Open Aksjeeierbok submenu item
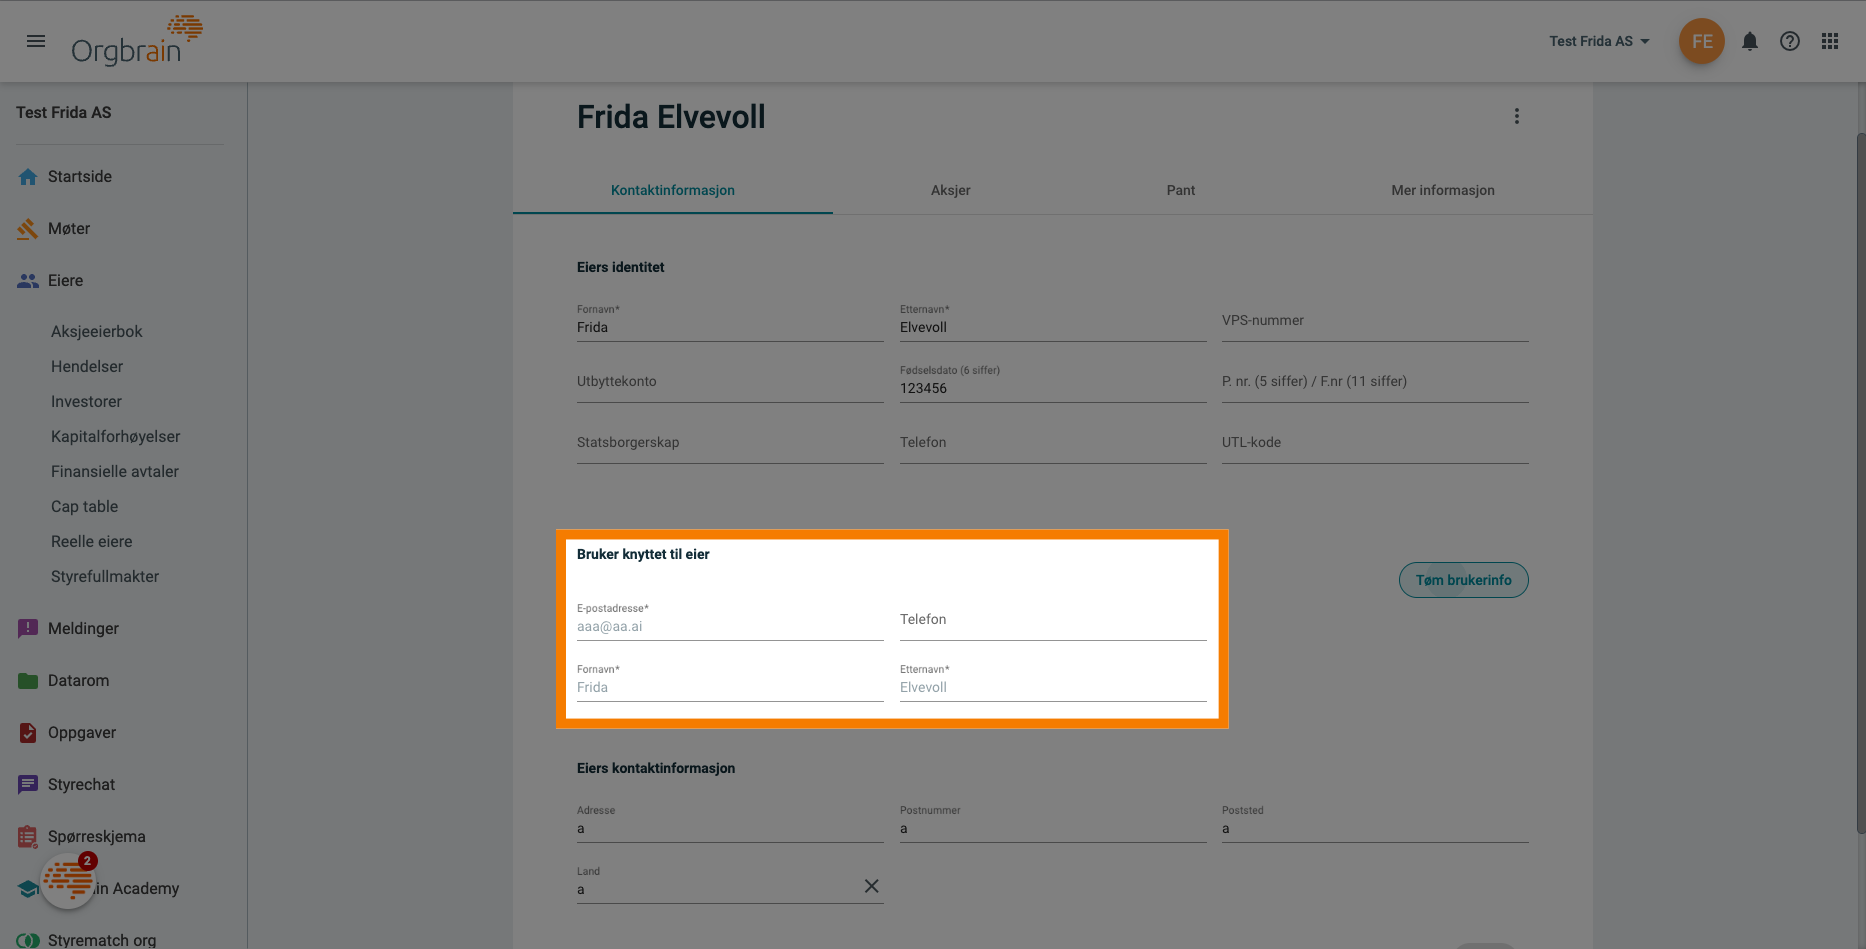 tap(97, 332)
